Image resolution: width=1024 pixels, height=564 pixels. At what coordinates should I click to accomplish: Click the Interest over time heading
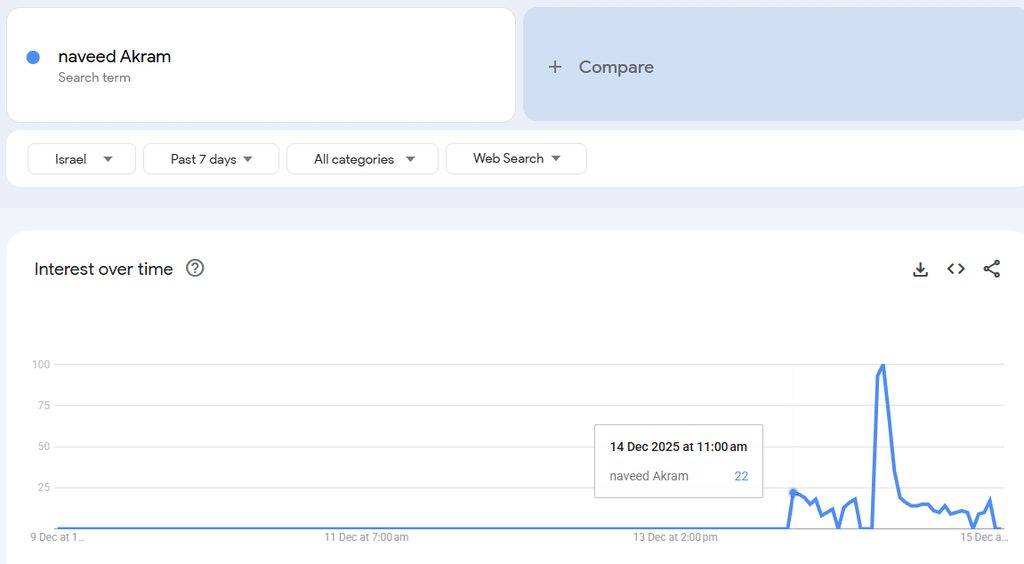tap(103, 269)
